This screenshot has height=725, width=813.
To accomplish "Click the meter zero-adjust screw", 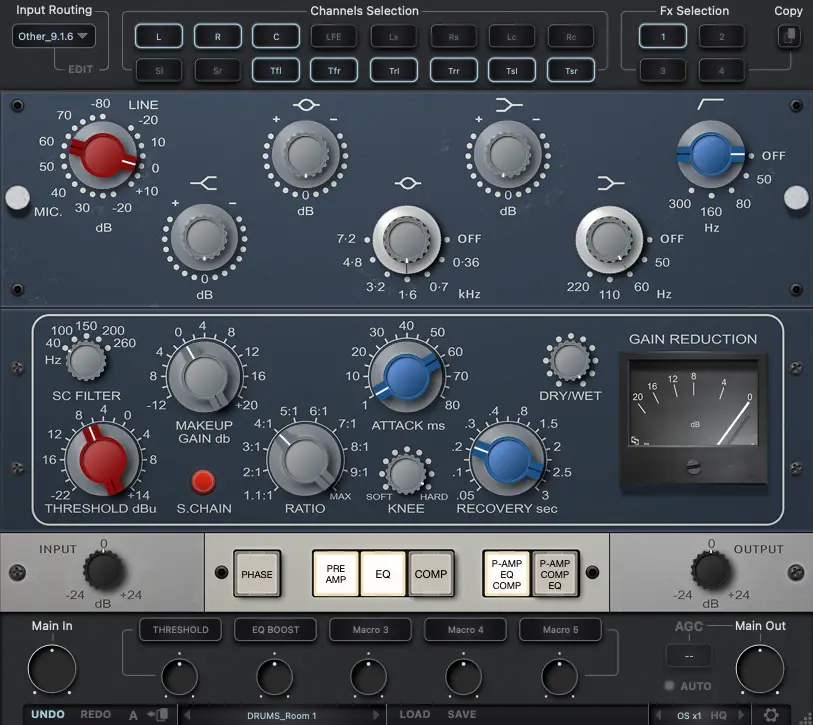I will coord(693,467).
